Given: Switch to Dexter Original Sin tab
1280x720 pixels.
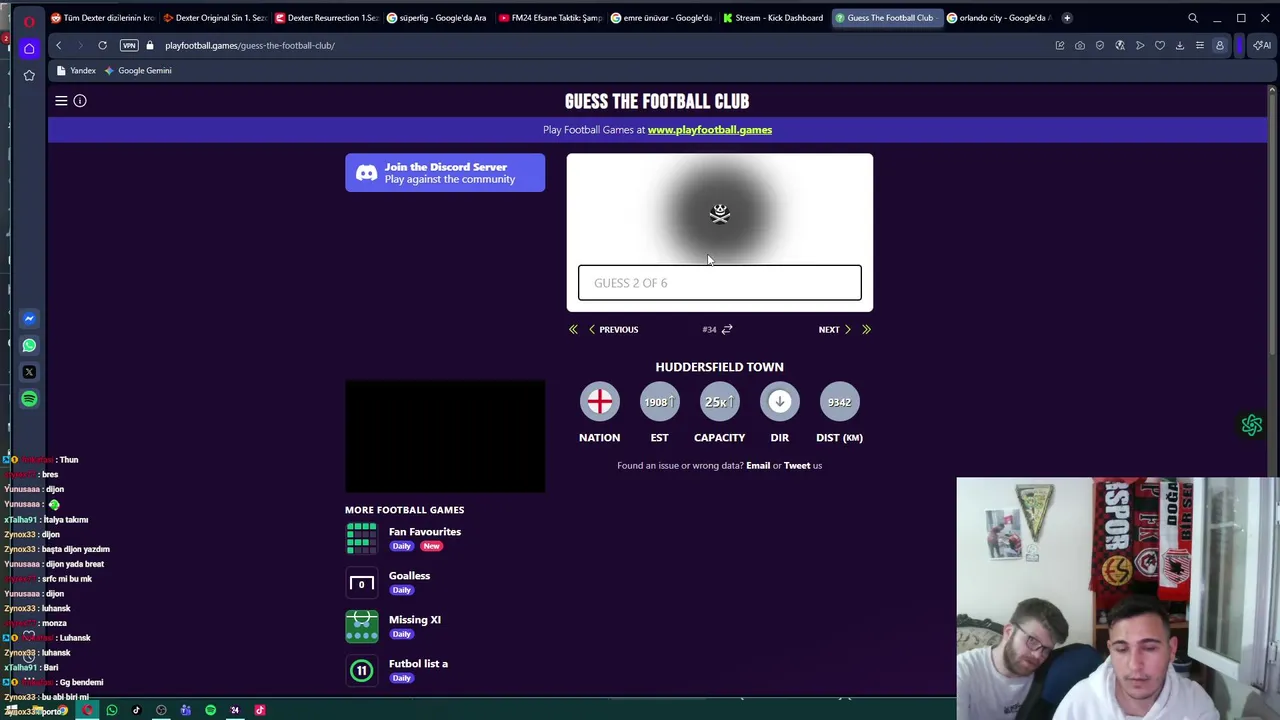Looking at the screenshot, I should 214,18.
